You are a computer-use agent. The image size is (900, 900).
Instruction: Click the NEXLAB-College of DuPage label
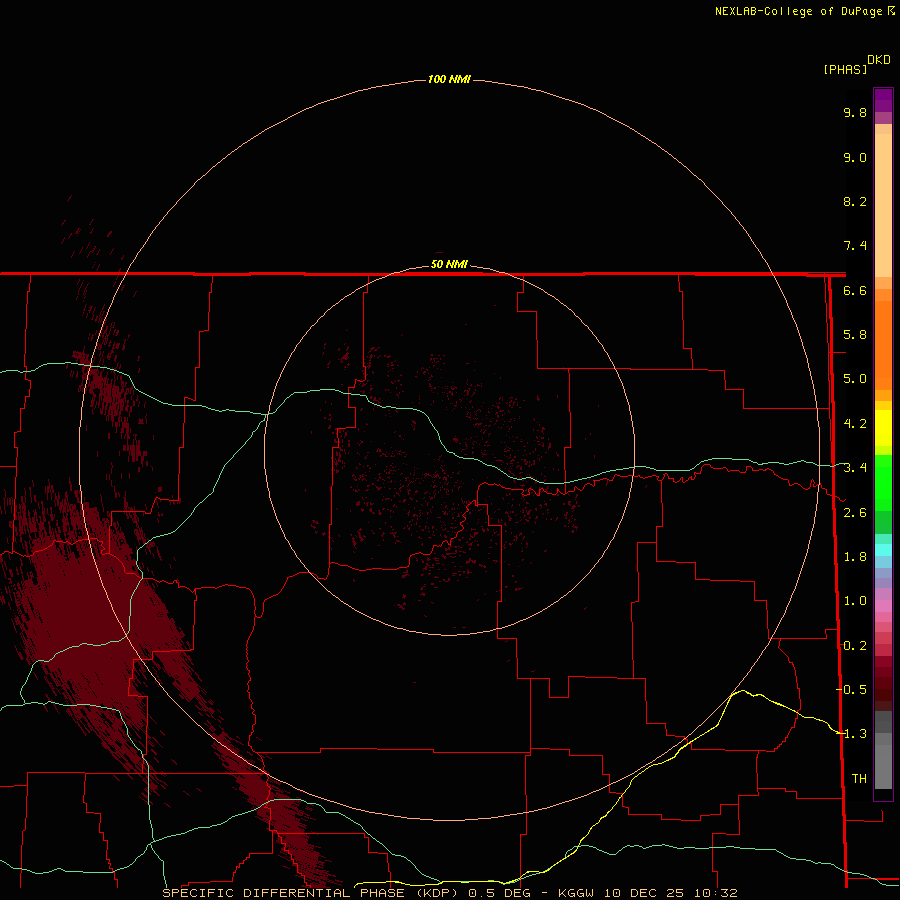[804, 11]
